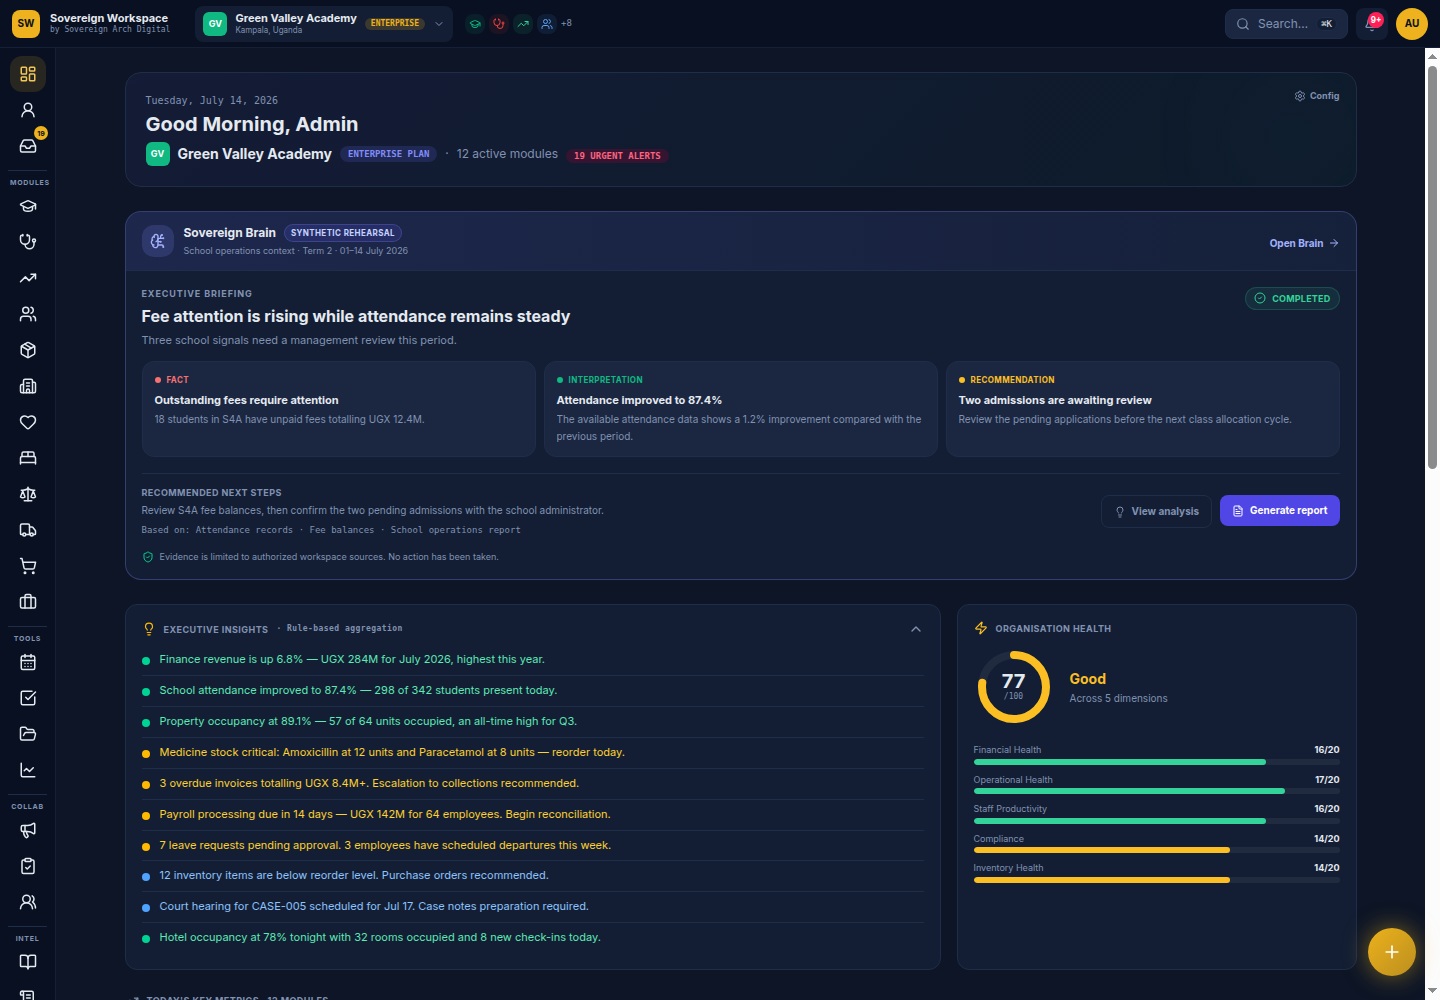This screenshot has width=1440, height=1000.
Task: Open the team users icon under Collab
Action: pyautogui.click(x=28, y=902)
